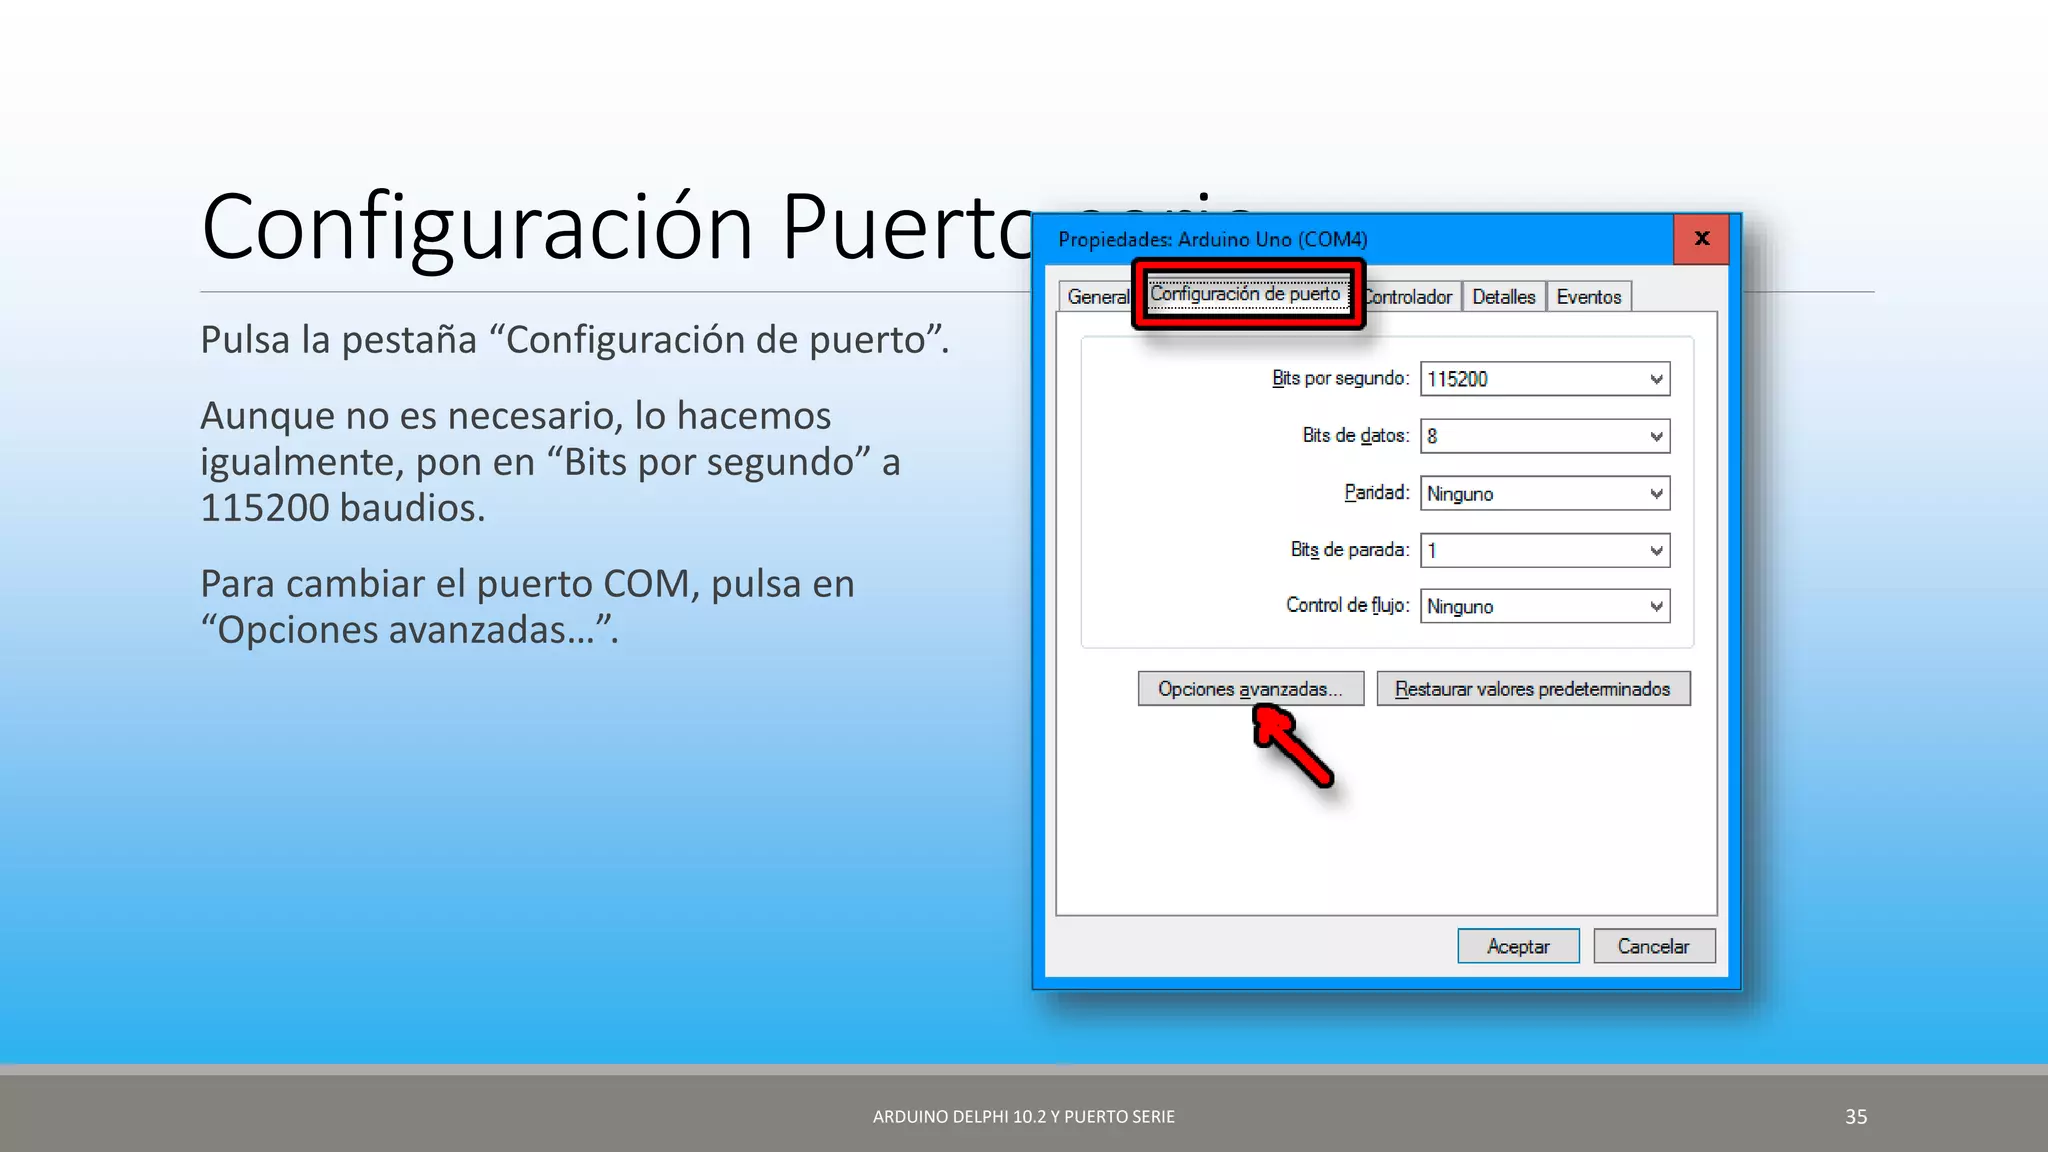Click the Bits de datos label

tap(1355, 435)
